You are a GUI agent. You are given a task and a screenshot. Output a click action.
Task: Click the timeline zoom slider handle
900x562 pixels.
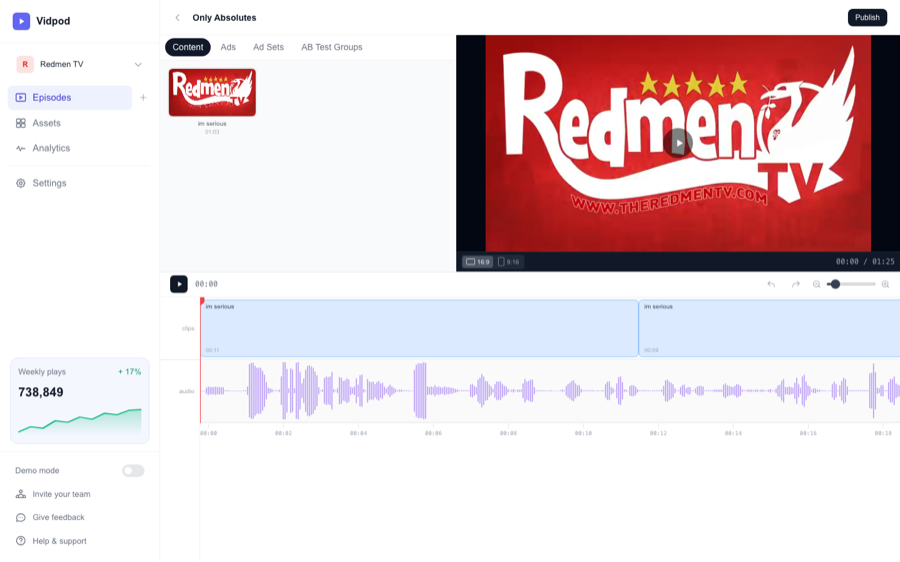click(835, 284)
